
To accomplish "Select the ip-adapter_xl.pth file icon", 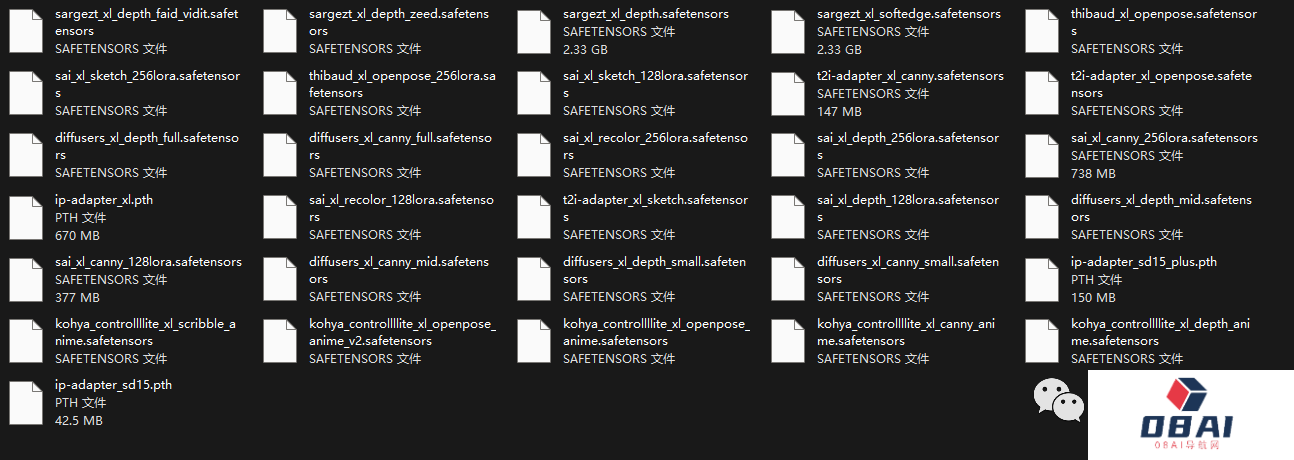I will [x=25, y=217].
